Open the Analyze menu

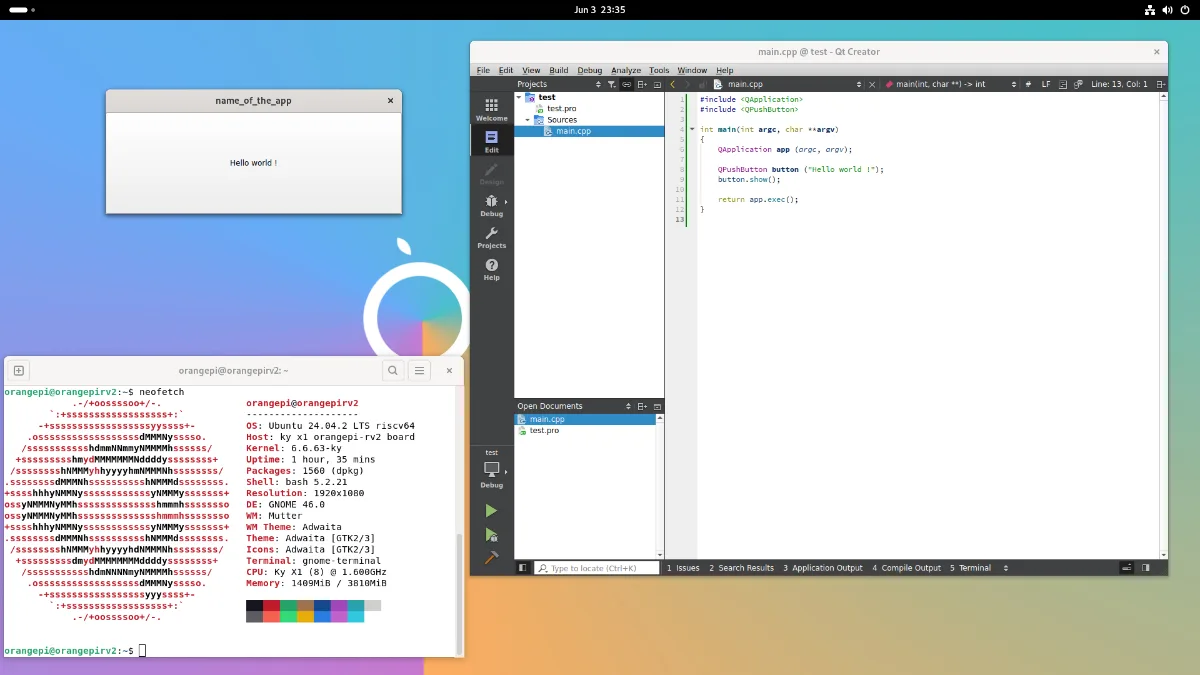[626, 70]
